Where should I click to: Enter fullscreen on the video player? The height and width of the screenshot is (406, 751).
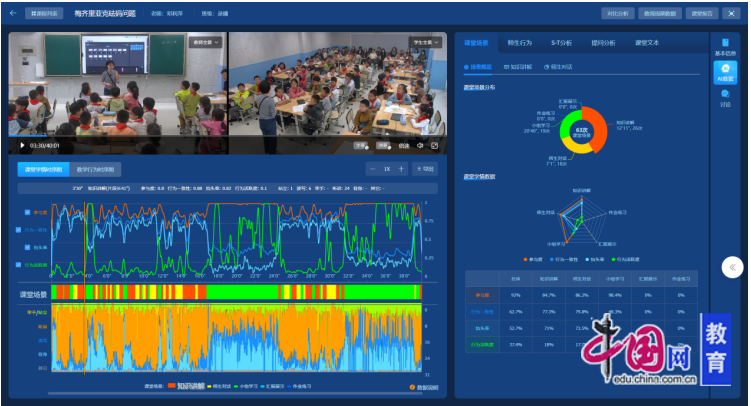pos(434,144)
